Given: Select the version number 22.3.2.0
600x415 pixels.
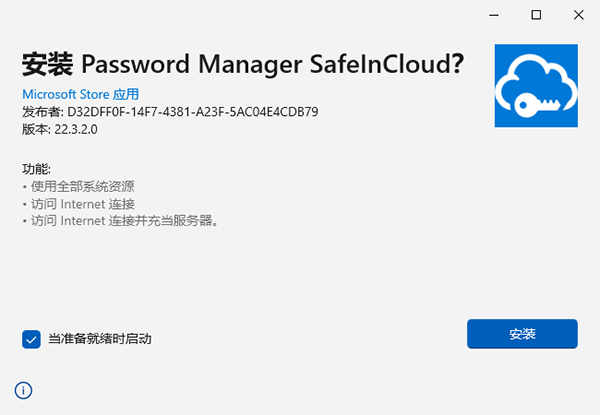Looking at the screenshot, I should pyautogui.click(x=76, y=129).
